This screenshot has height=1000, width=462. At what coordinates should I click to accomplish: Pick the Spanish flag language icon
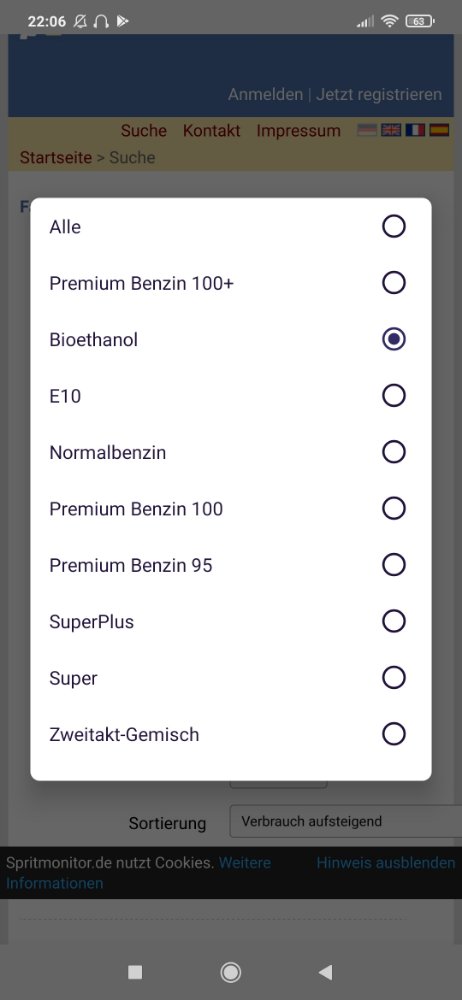tap(438, 130)
